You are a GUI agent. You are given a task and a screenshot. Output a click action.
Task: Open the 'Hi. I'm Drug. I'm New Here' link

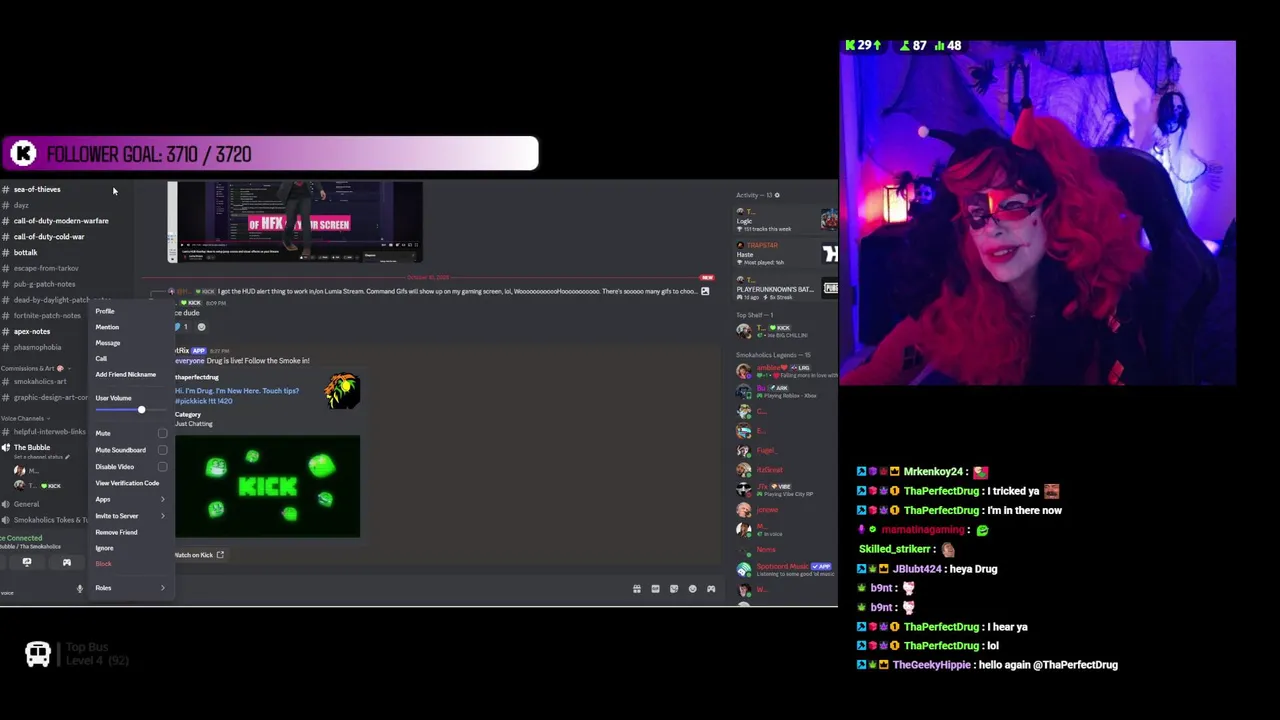[x=237, y=395]
